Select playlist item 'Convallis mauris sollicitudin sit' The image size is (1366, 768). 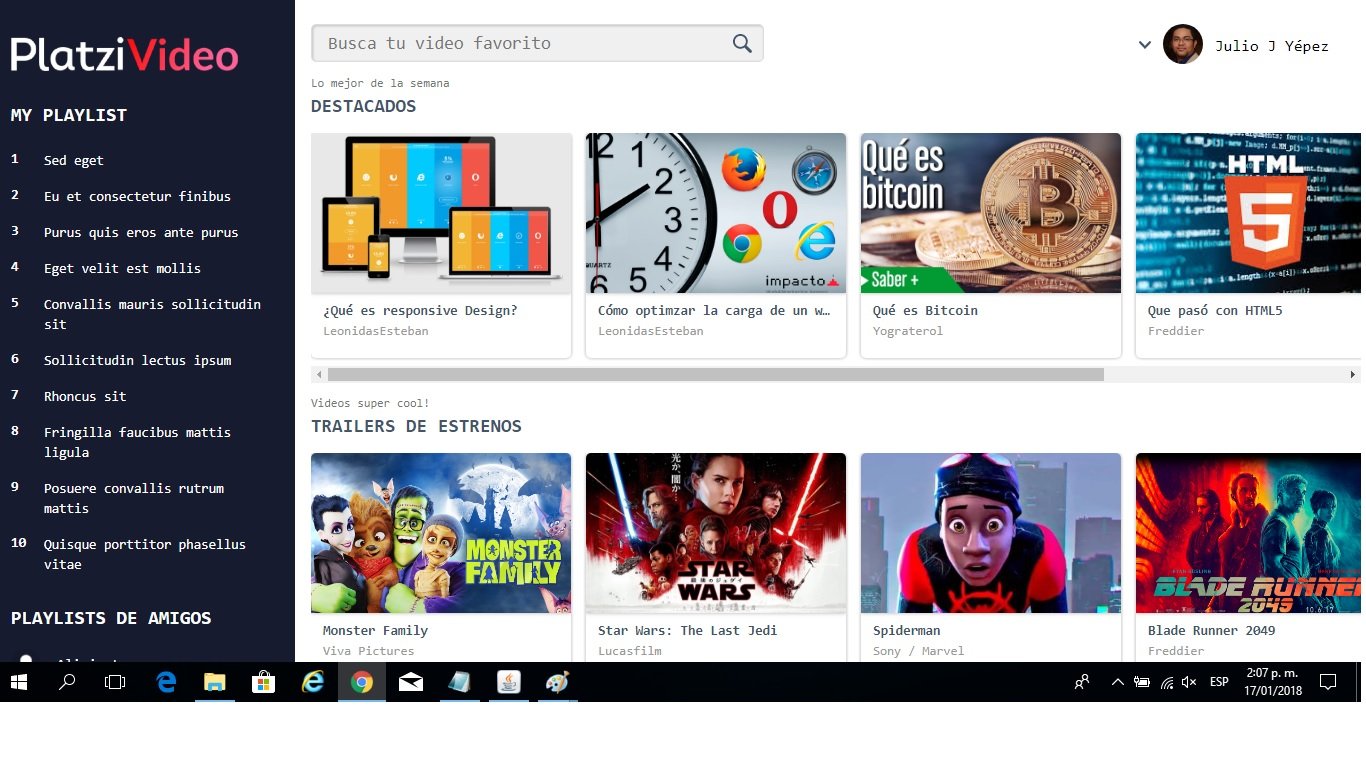click(152, 314)
